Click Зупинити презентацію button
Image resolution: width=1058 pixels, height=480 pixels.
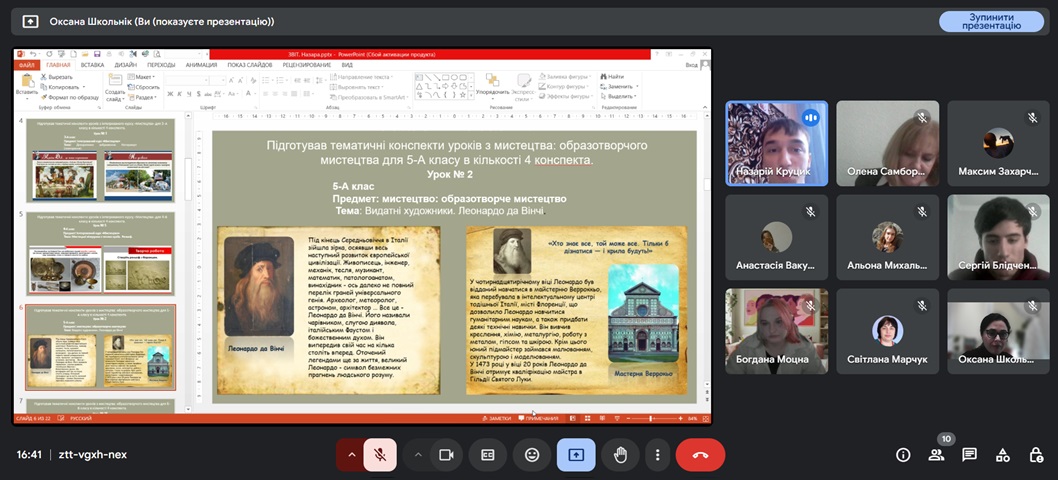click(x=991, y=21)
